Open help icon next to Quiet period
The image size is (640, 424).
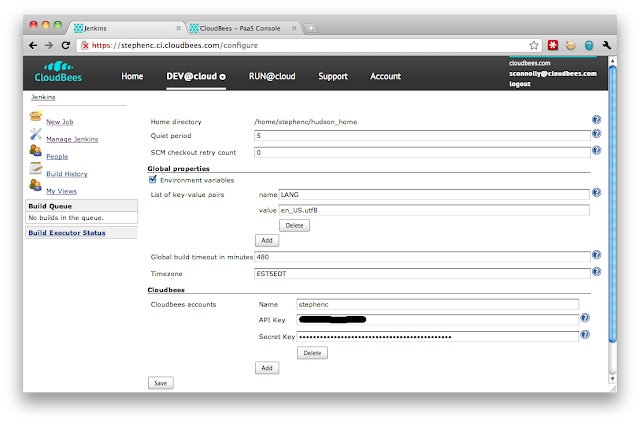point(596,134)
